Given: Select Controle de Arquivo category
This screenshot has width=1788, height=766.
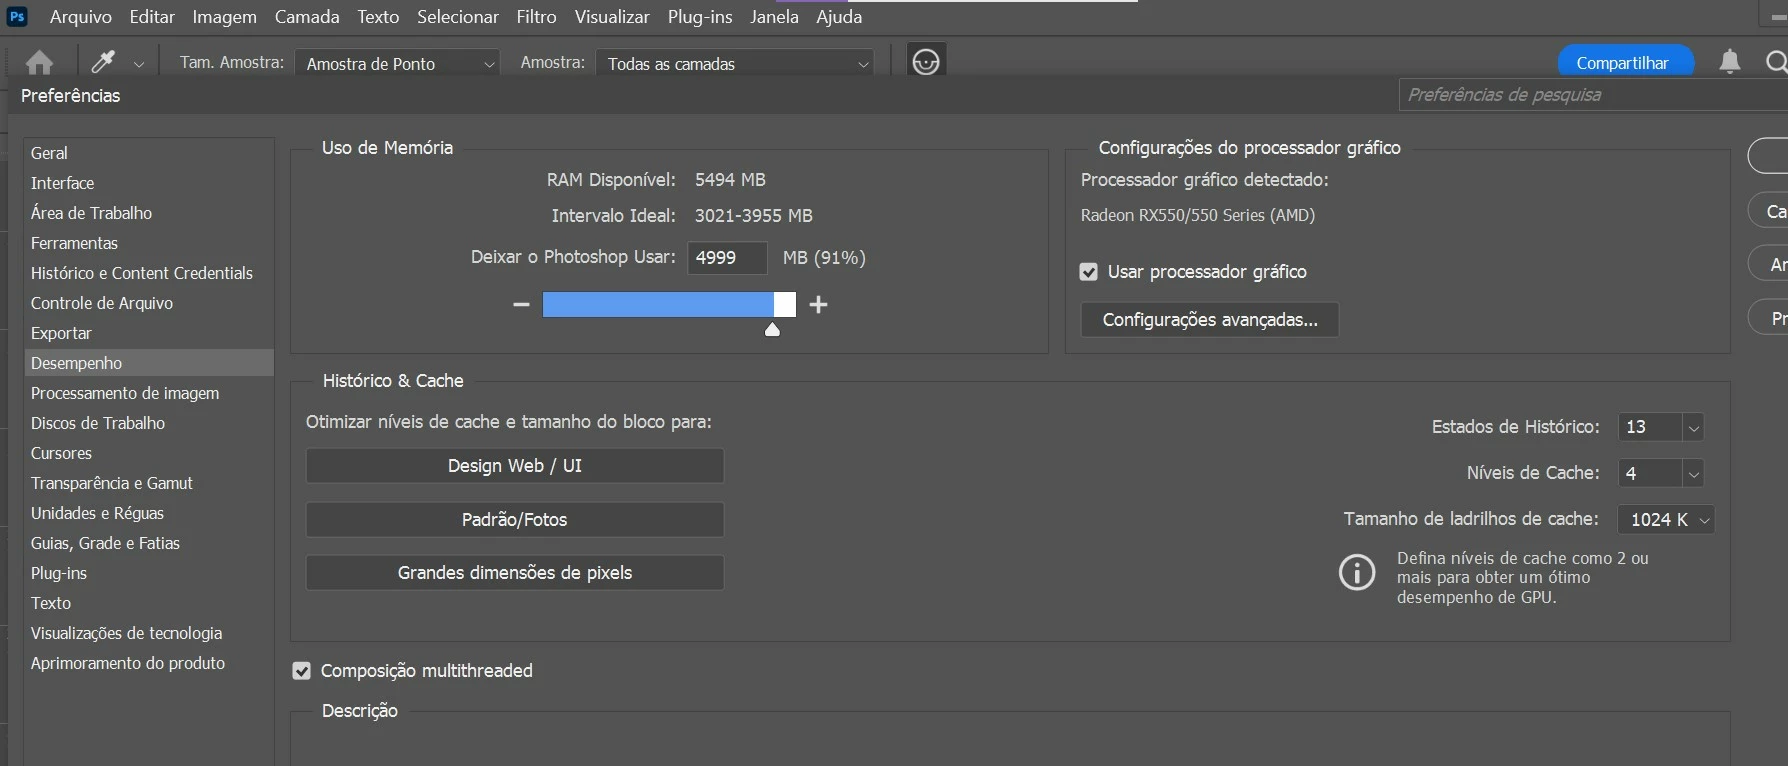Looking at the screenshot, I should [149, 303].
